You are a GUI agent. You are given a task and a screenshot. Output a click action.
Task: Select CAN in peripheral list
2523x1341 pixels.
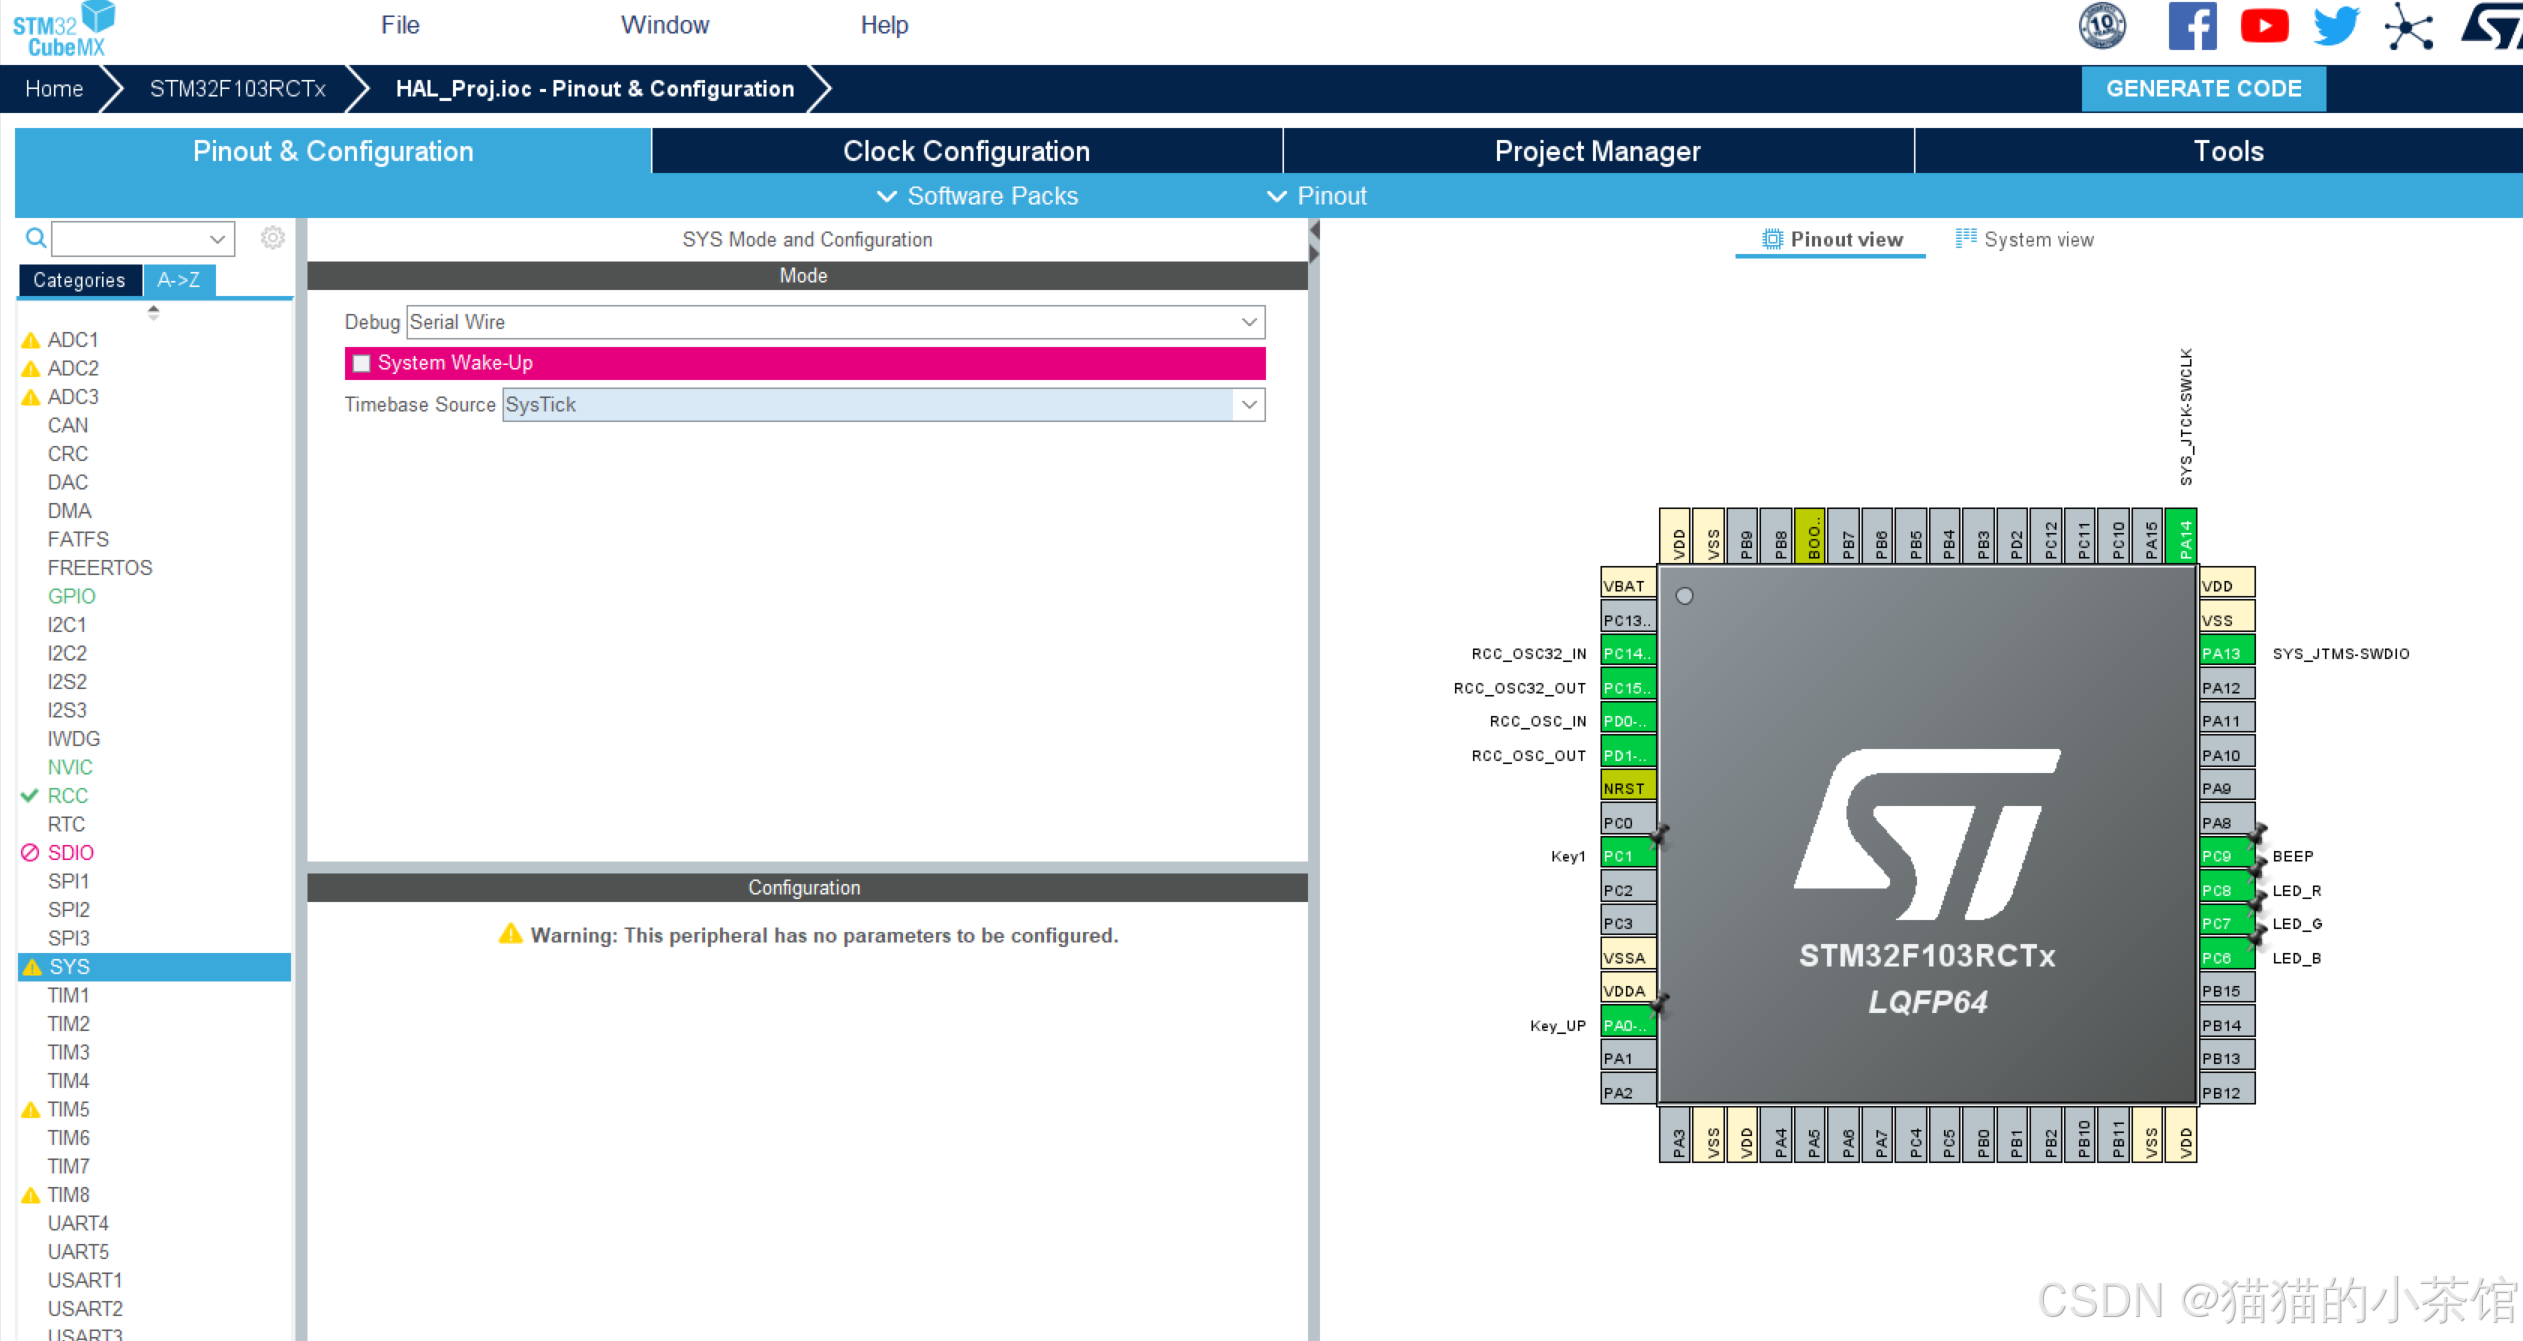pos(68,425)
